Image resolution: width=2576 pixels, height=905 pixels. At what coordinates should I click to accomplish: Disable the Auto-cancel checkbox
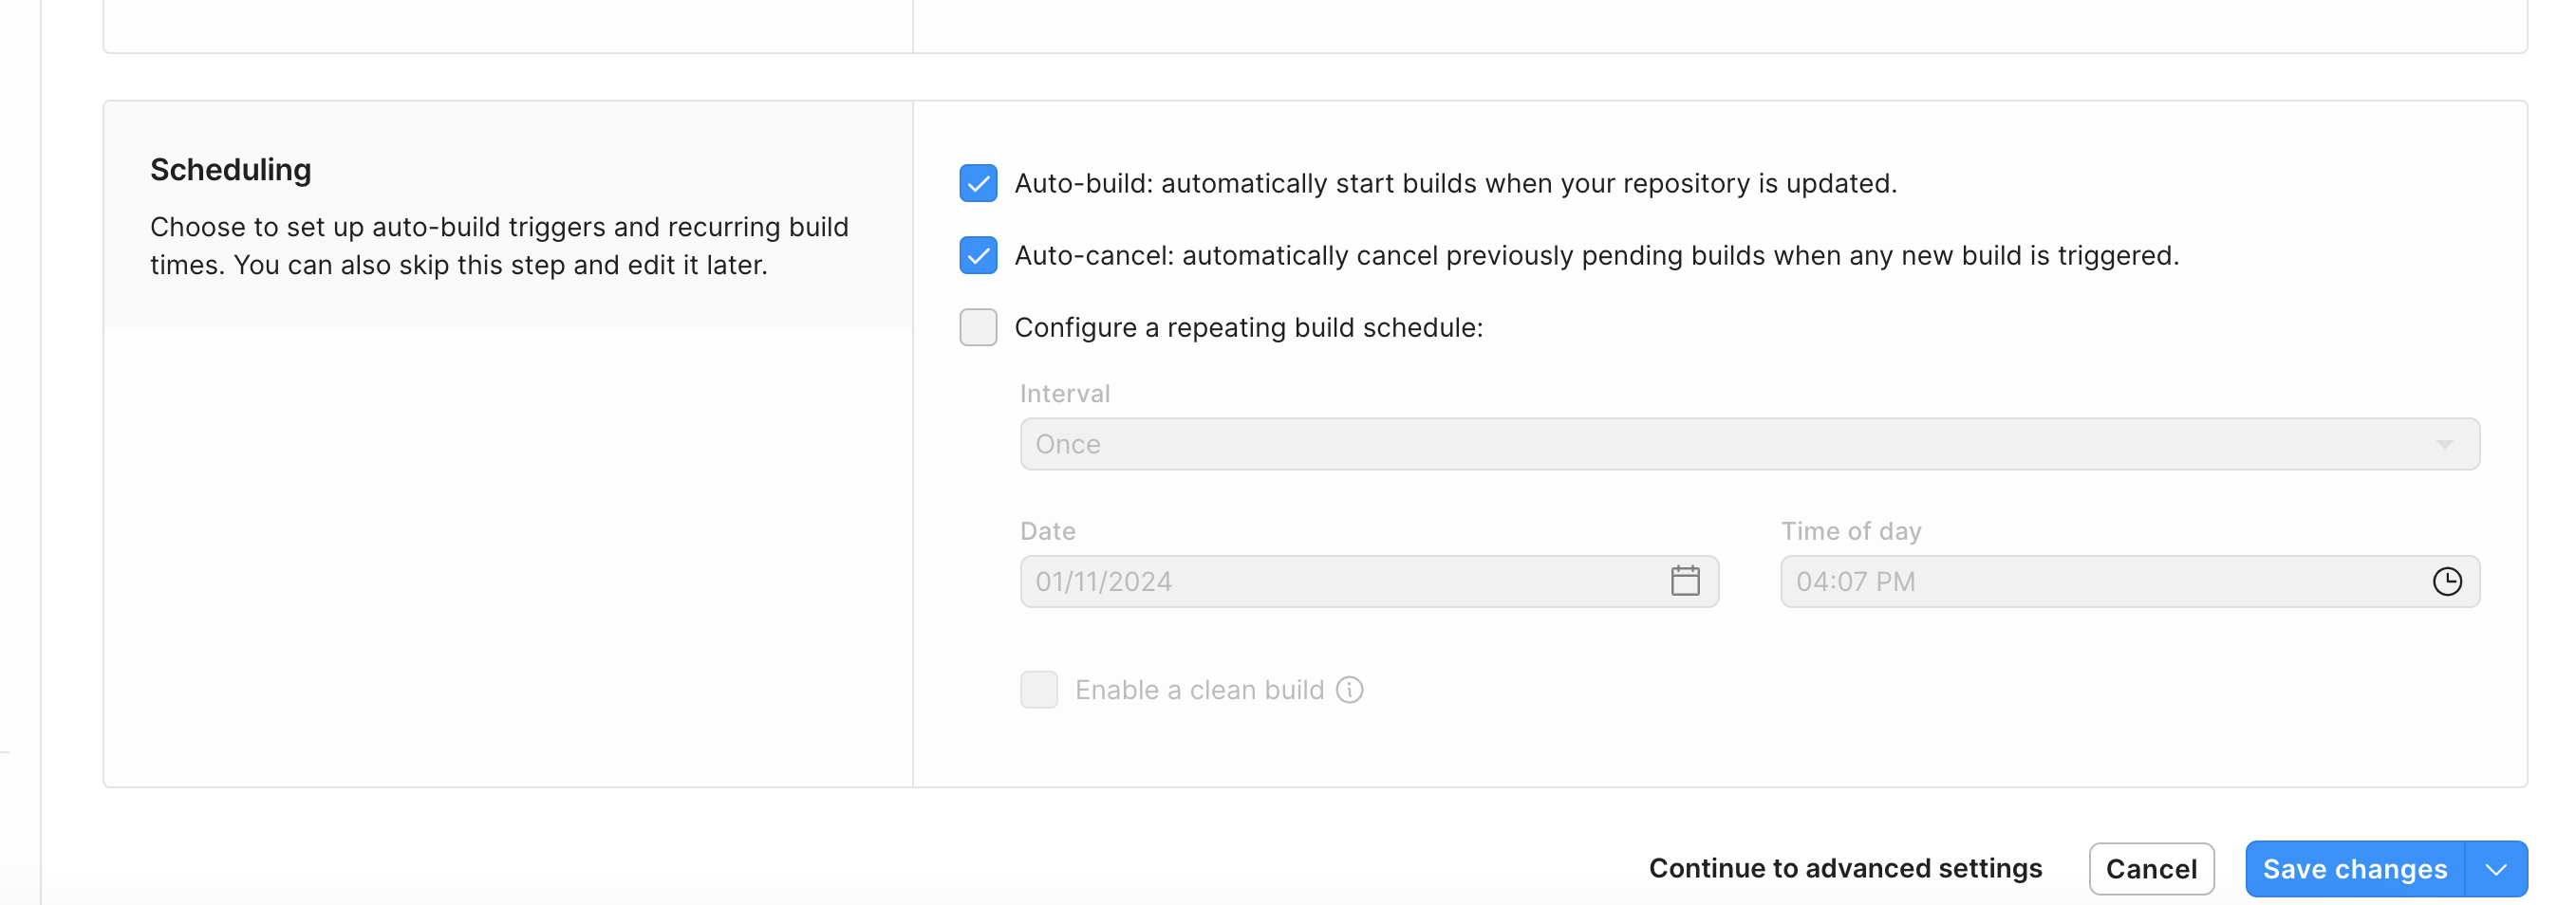977,255
